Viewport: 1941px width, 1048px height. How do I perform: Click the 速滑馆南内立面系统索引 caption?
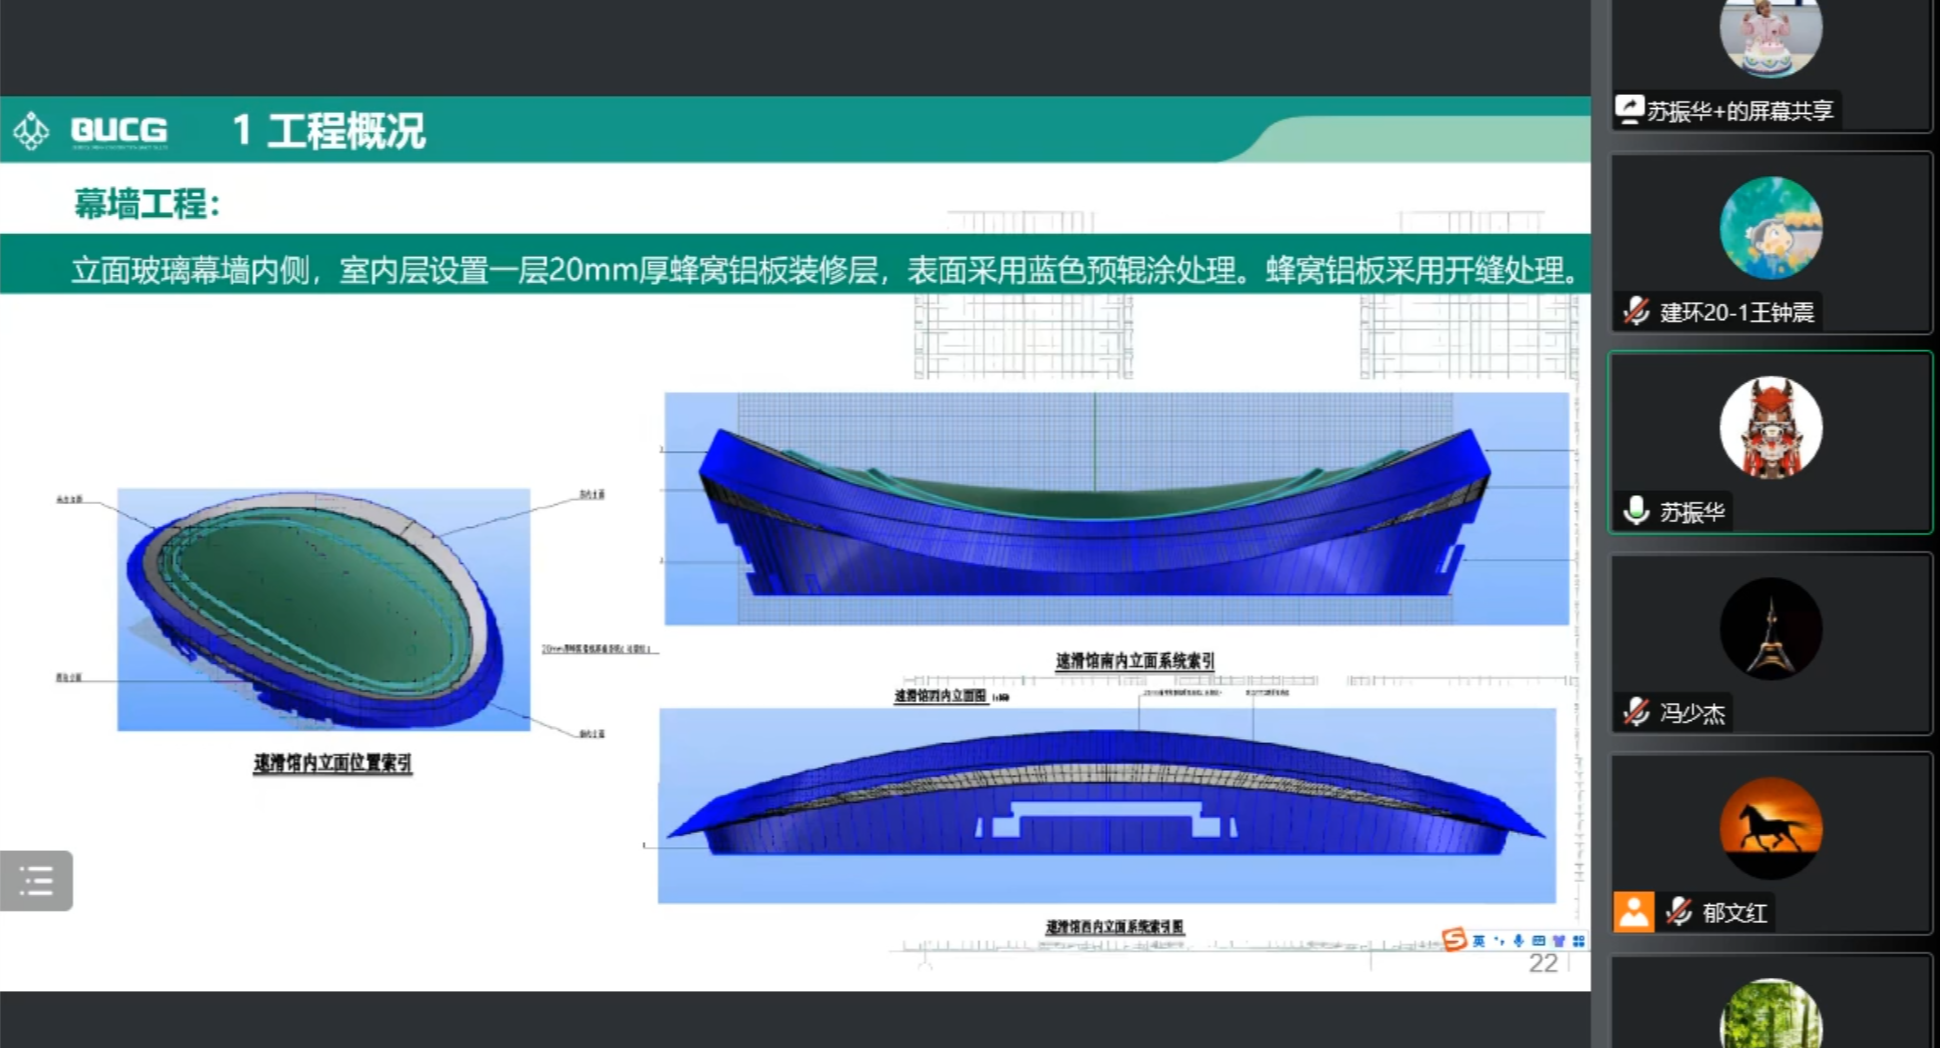(x=1134, y=661)
